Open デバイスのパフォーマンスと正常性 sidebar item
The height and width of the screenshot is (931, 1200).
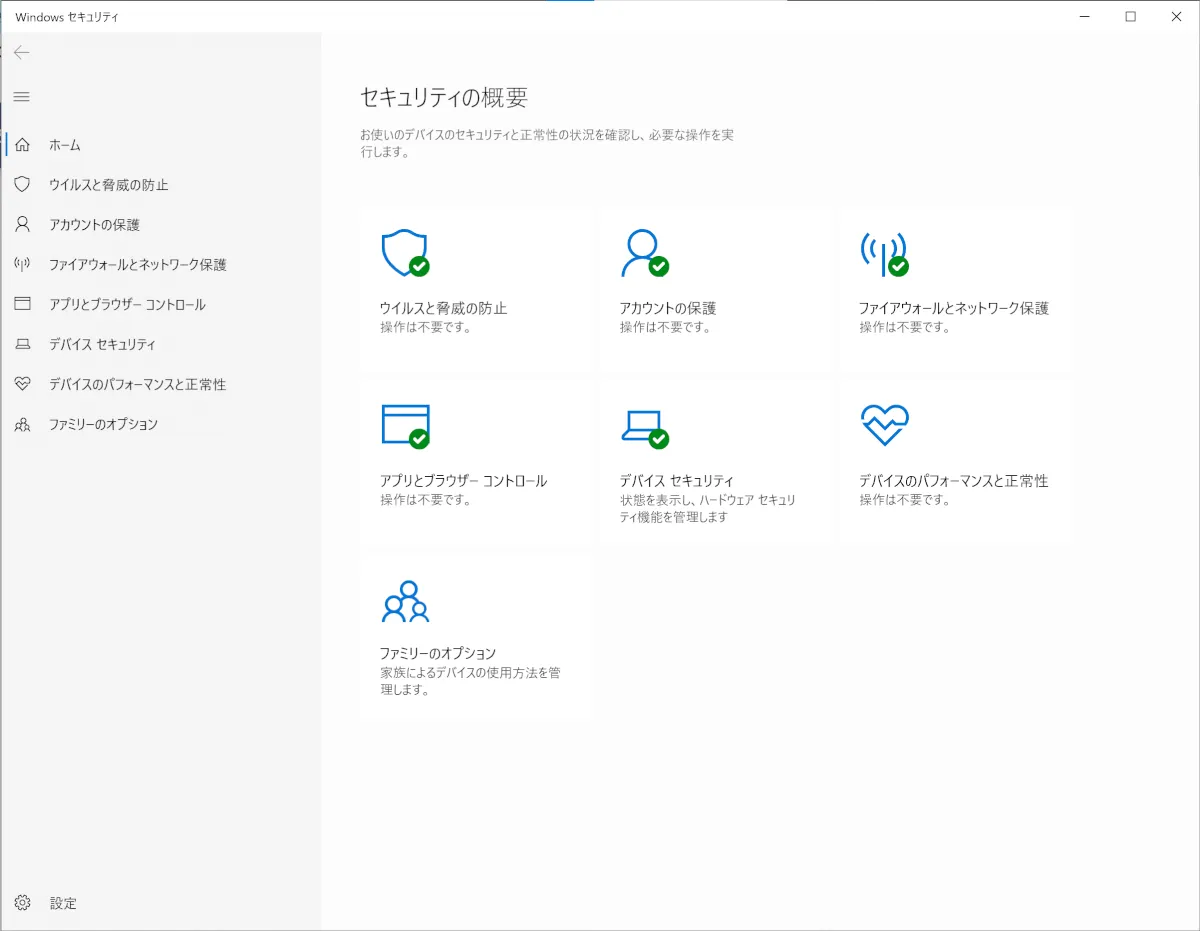[137, 385]
